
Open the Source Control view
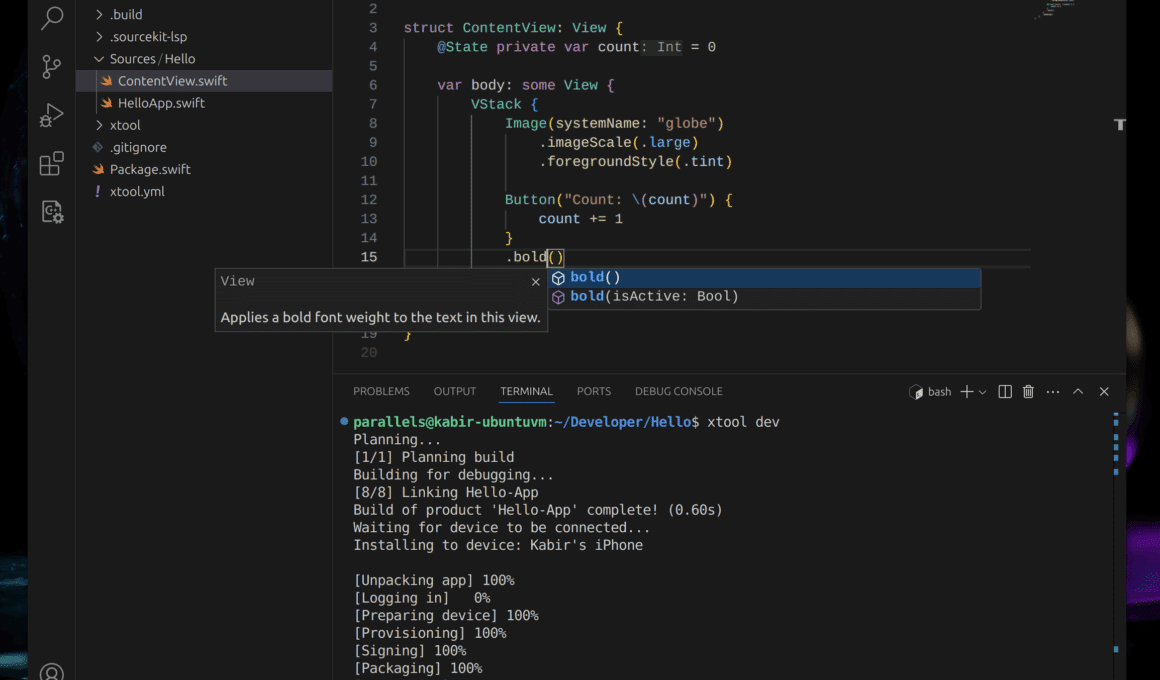52,67
